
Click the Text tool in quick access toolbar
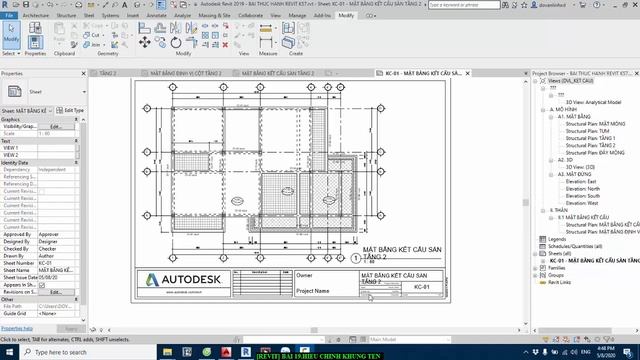[125, 5]
